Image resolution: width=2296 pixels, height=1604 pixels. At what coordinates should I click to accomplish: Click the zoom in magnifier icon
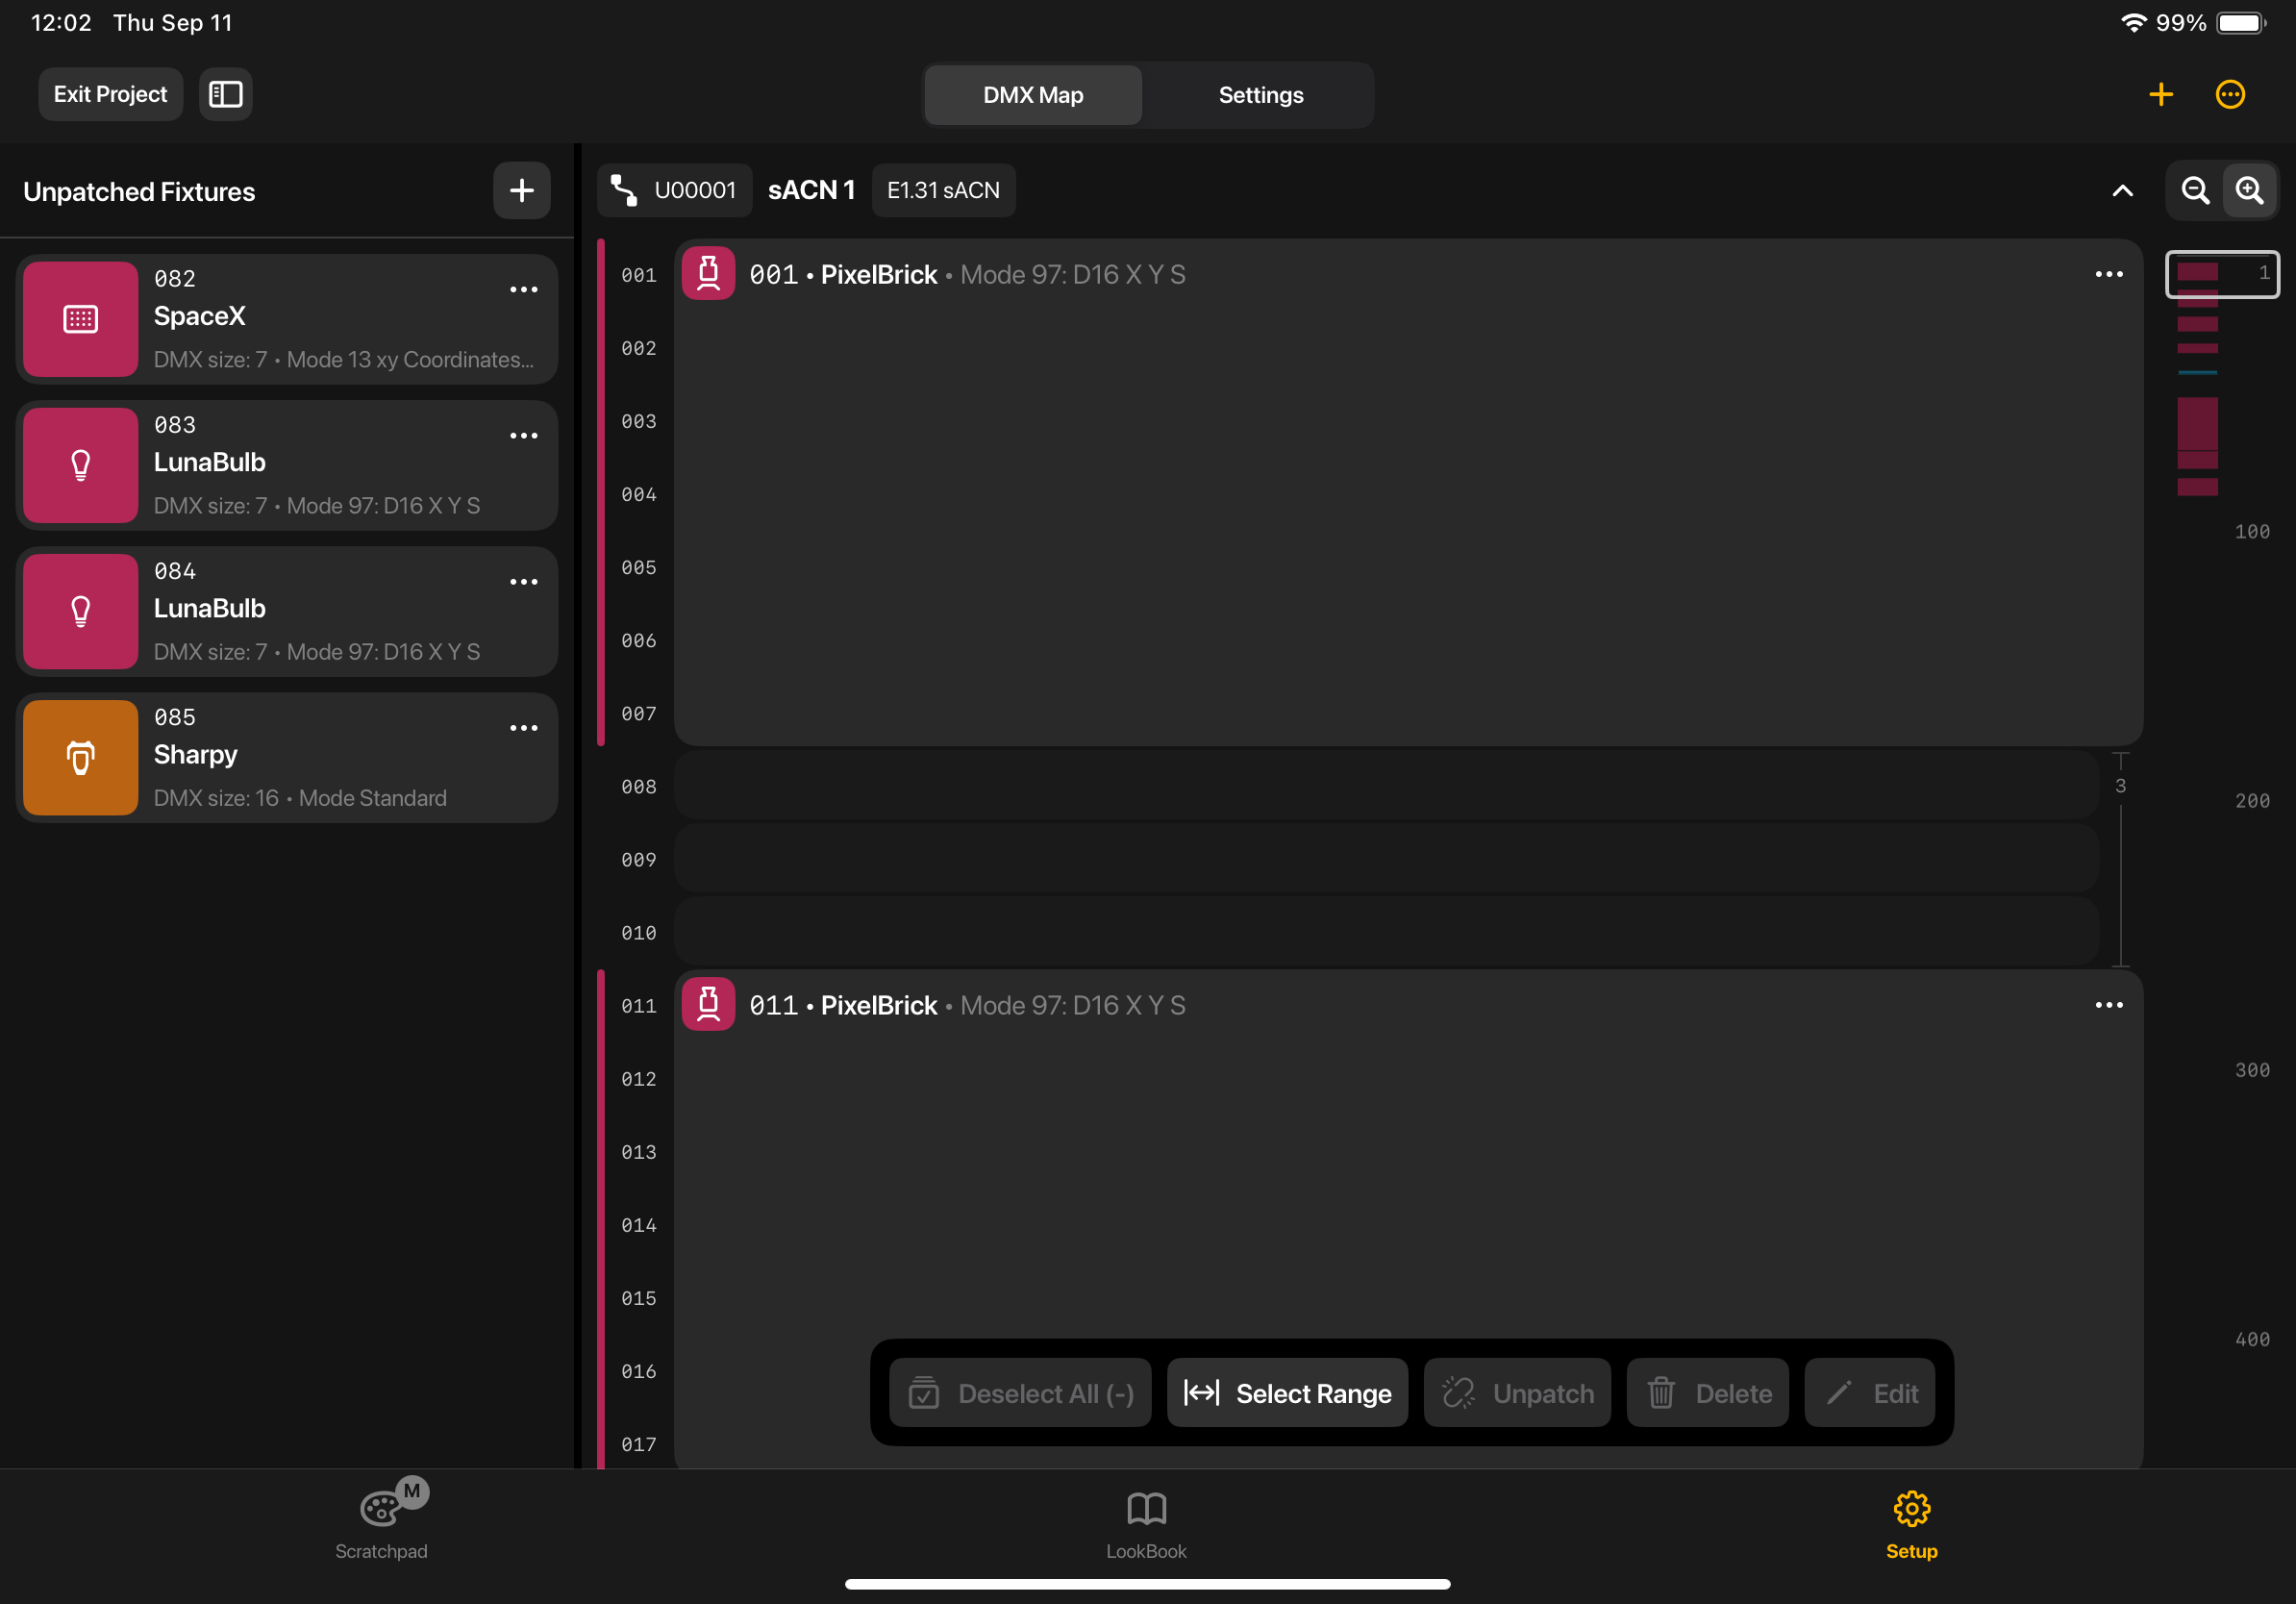click(2250, 190)
